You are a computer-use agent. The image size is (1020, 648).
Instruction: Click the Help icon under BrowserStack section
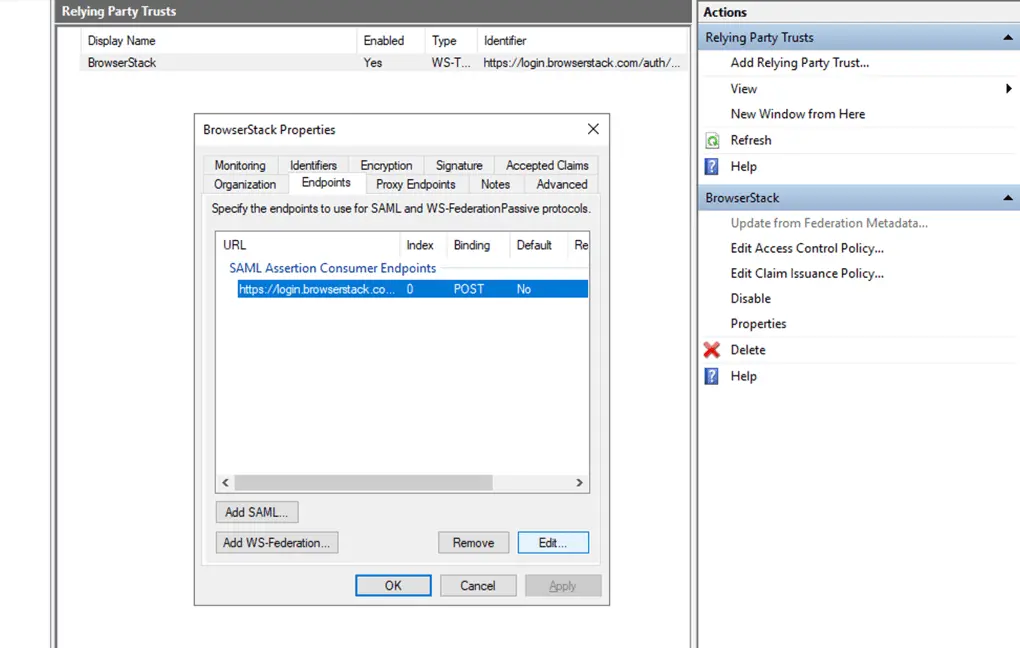[712, 377]
